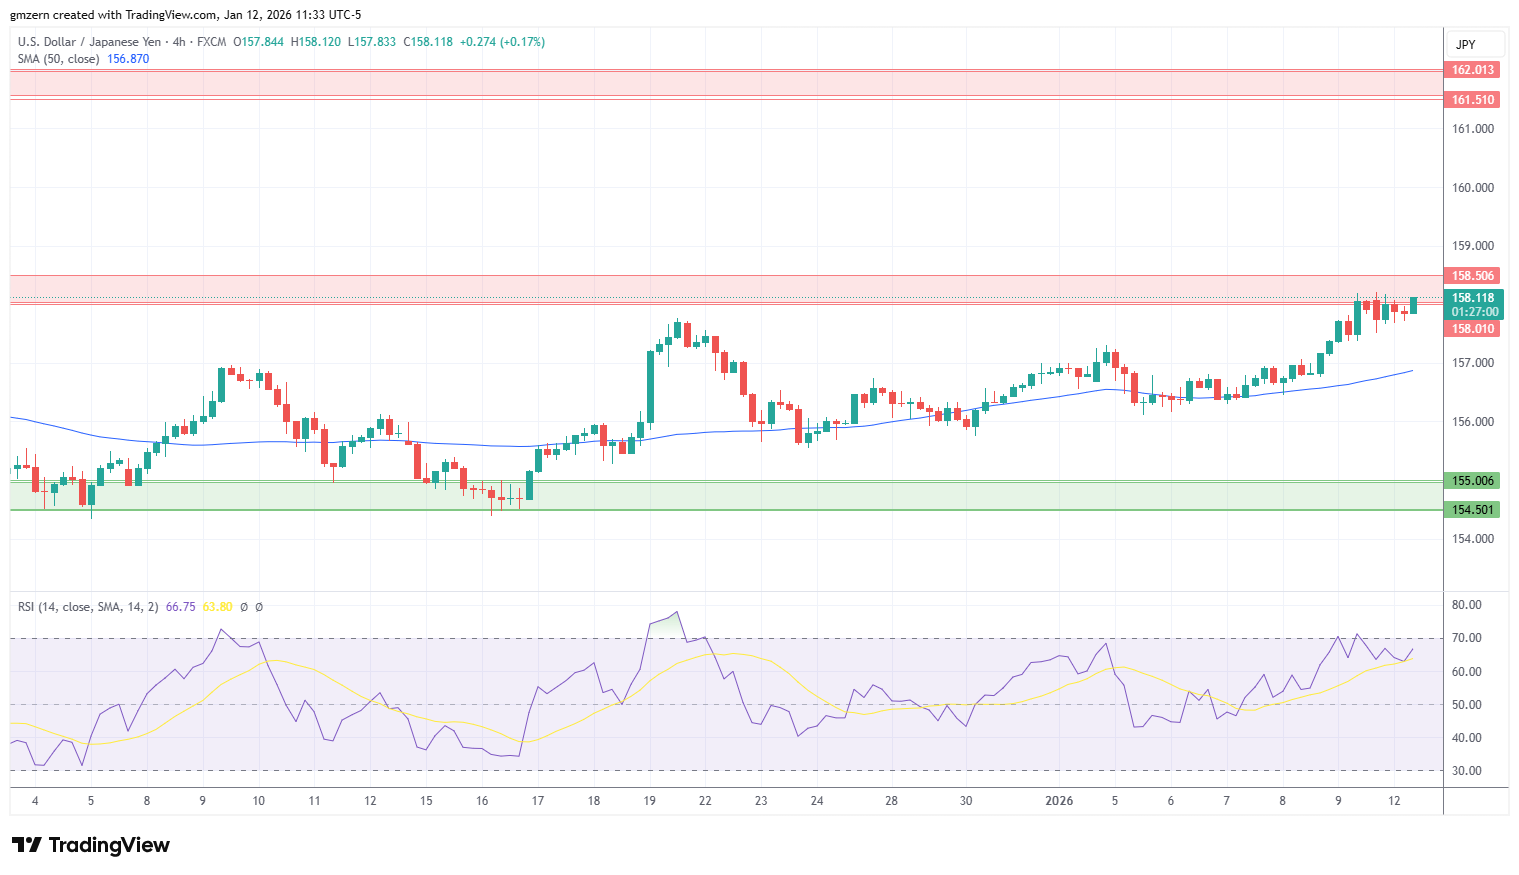This screenshot has height=875, width=1519.
Task: Click the SMA (50, close) indicator label
Action: (58, 59)
